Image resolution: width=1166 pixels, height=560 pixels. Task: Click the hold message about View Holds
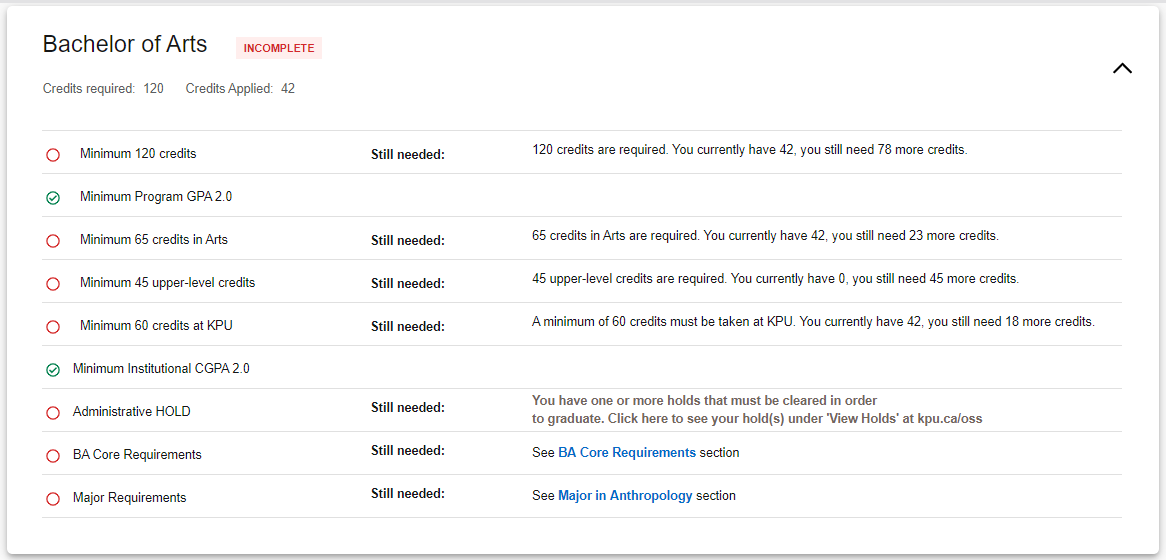pos(756,410)
